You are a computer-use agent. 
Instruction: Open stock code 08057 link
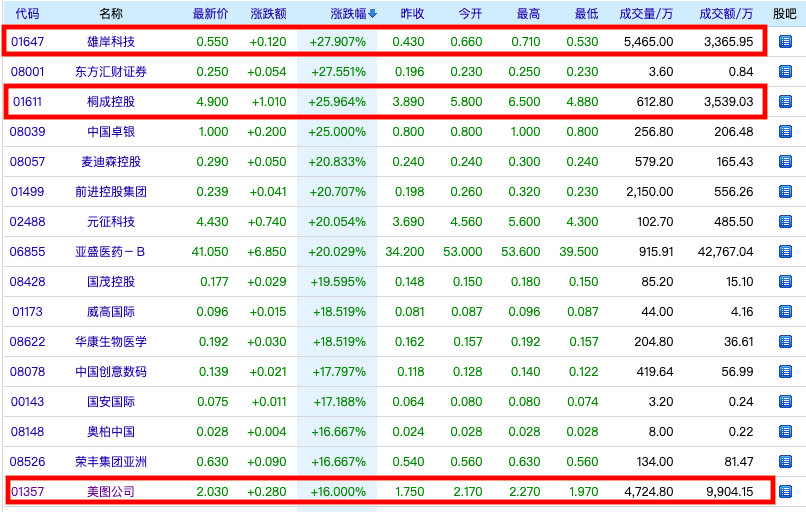pyautogui.click(x=27, y=161)
